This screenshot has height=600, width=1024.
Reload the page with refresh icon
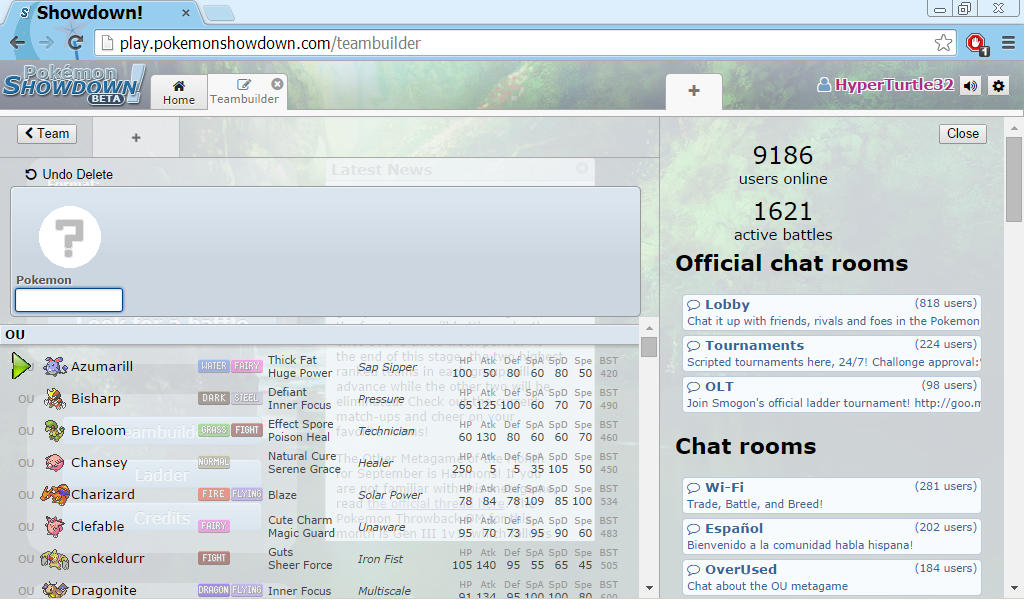75,43
